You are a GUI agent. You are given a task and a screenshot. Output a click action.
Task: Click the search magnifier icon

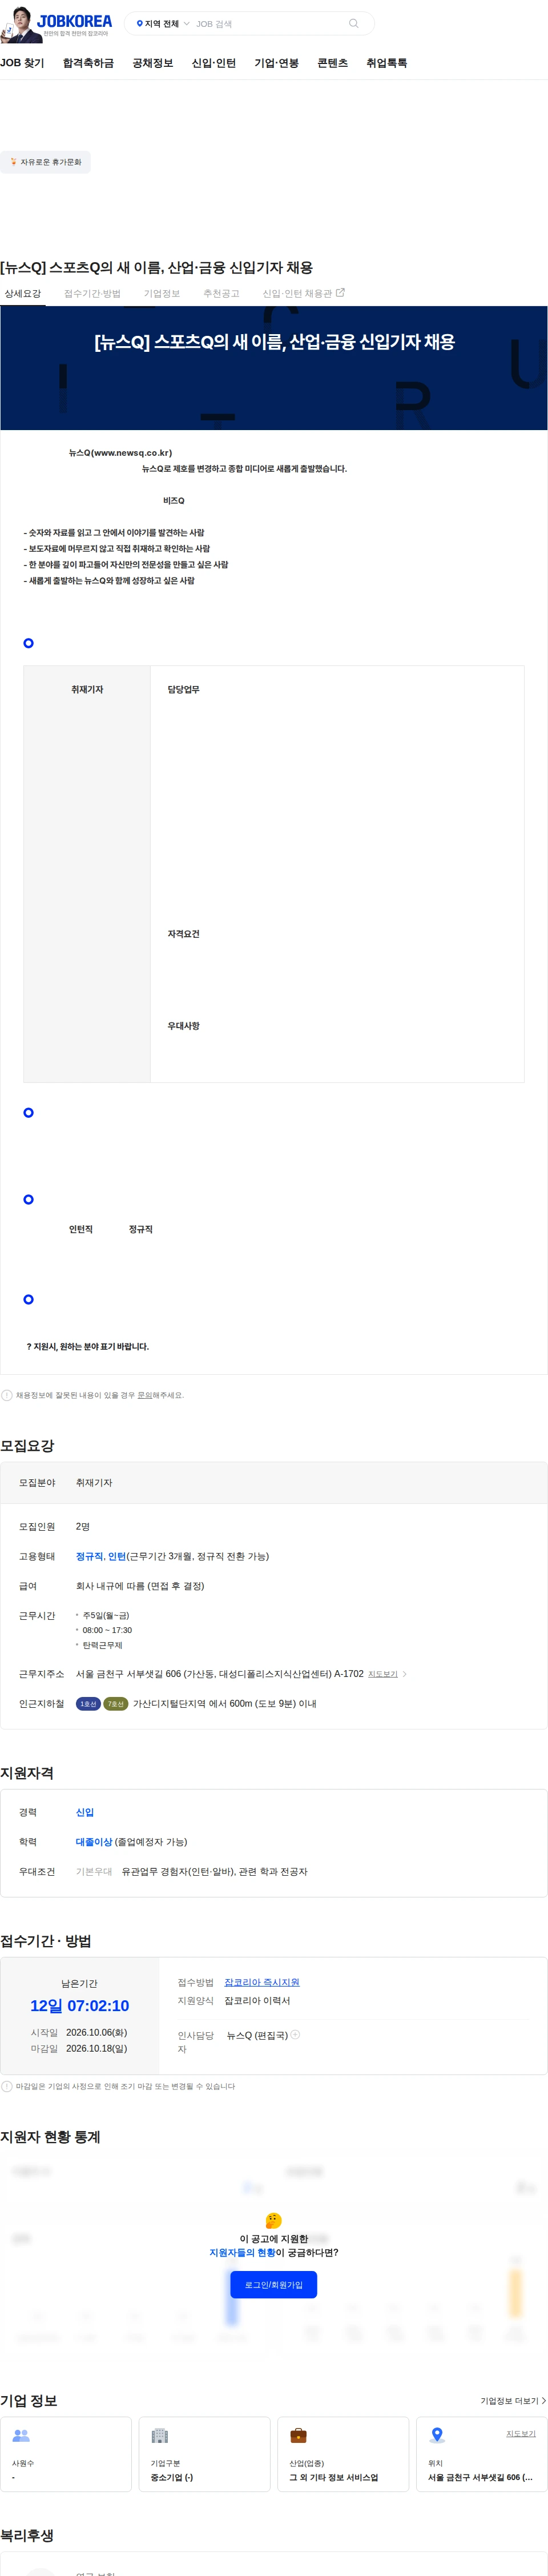[353, 24]
